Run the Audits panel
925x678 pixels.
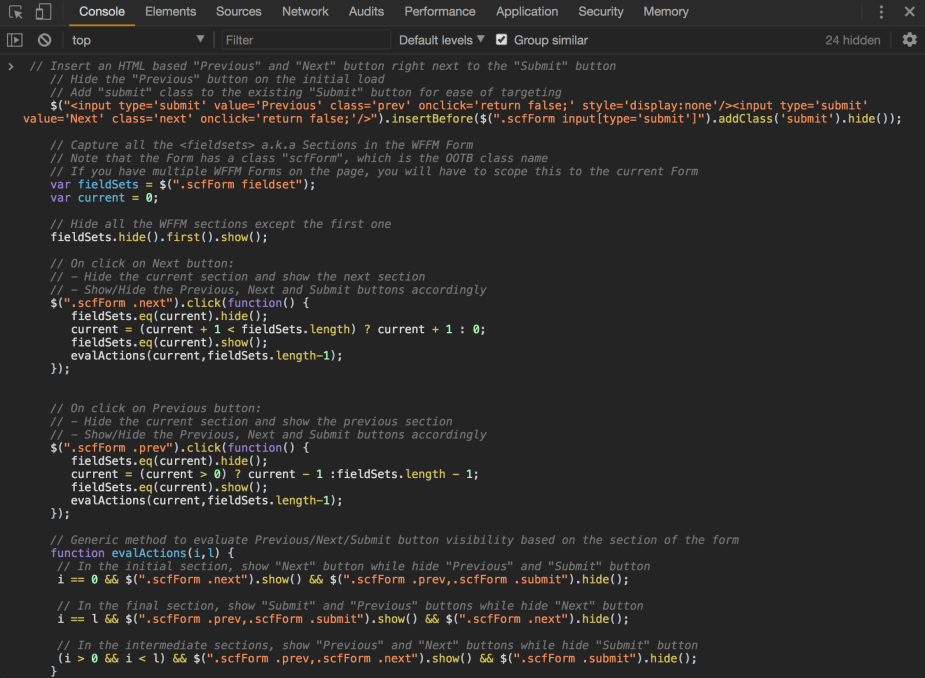[366, 11]
